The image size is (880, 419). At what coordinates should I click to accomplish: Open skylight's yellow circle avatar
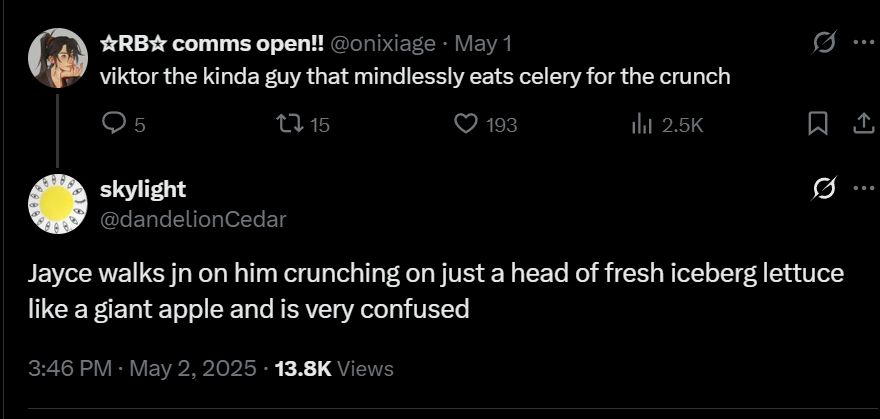tap(58, 204)
